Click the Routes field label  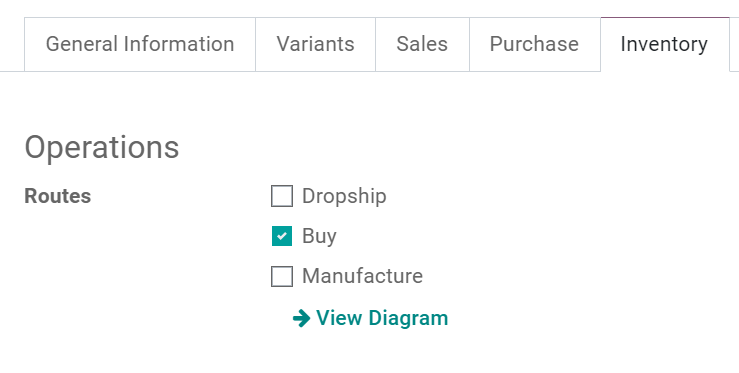pyautogui.click(x=57, y=196)
